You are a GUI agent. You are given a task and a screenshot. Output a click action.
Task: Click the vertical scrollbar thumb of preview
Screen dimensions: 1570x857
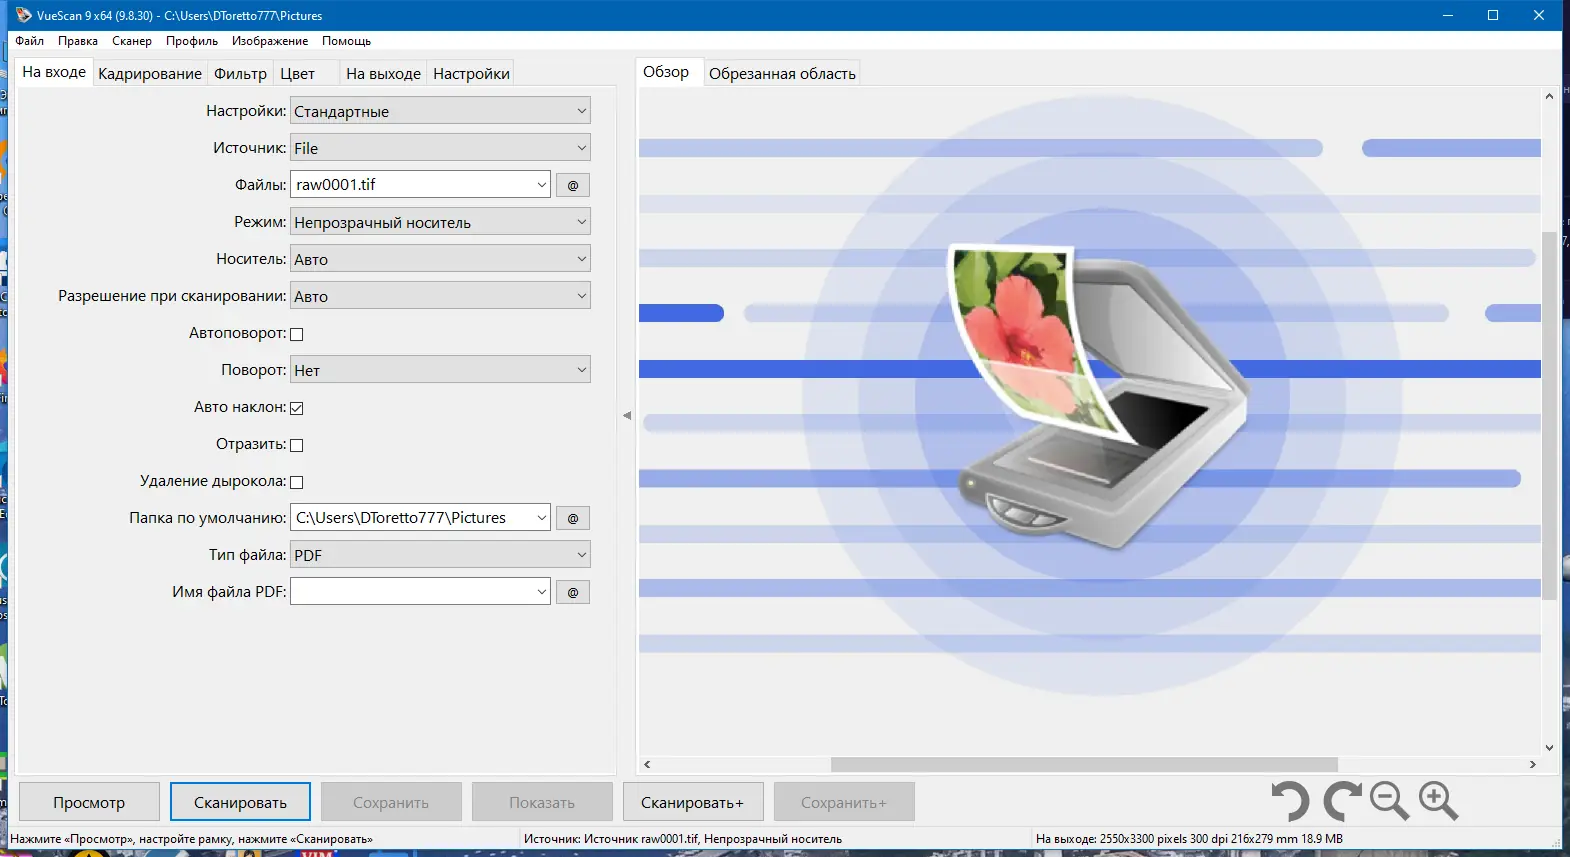(x=1549, y=415)
